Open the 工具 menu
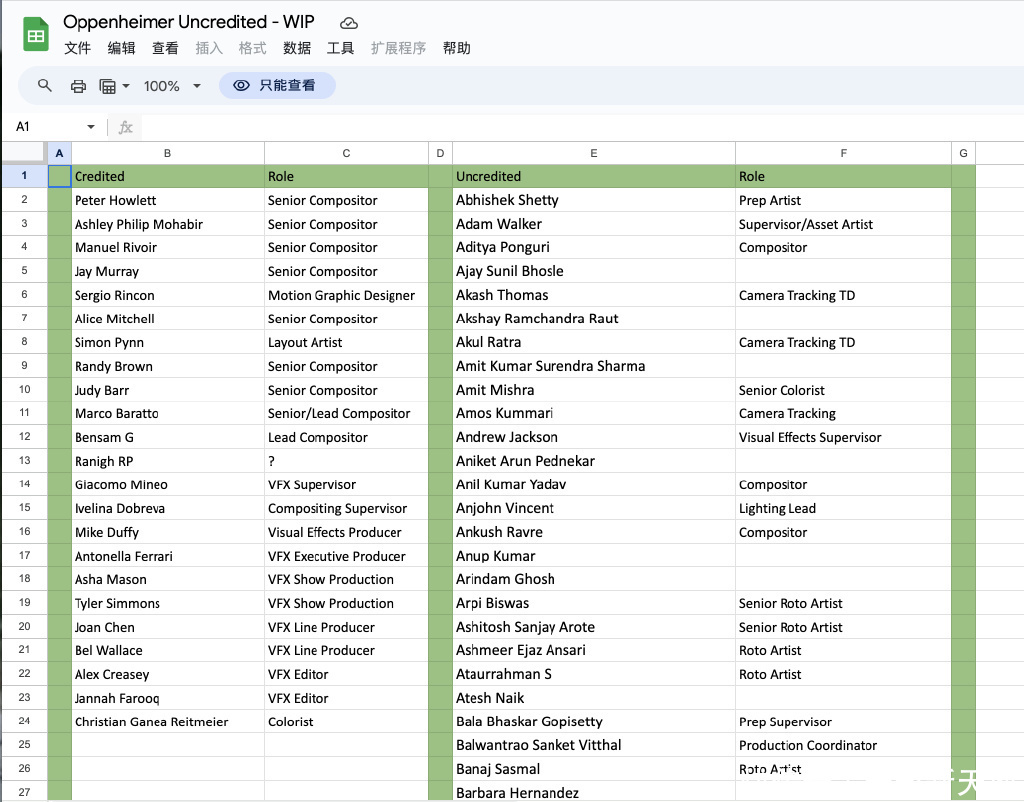The width and height of the screenshot is (1024, 802). pyautogui.click(x=341, y=48)
